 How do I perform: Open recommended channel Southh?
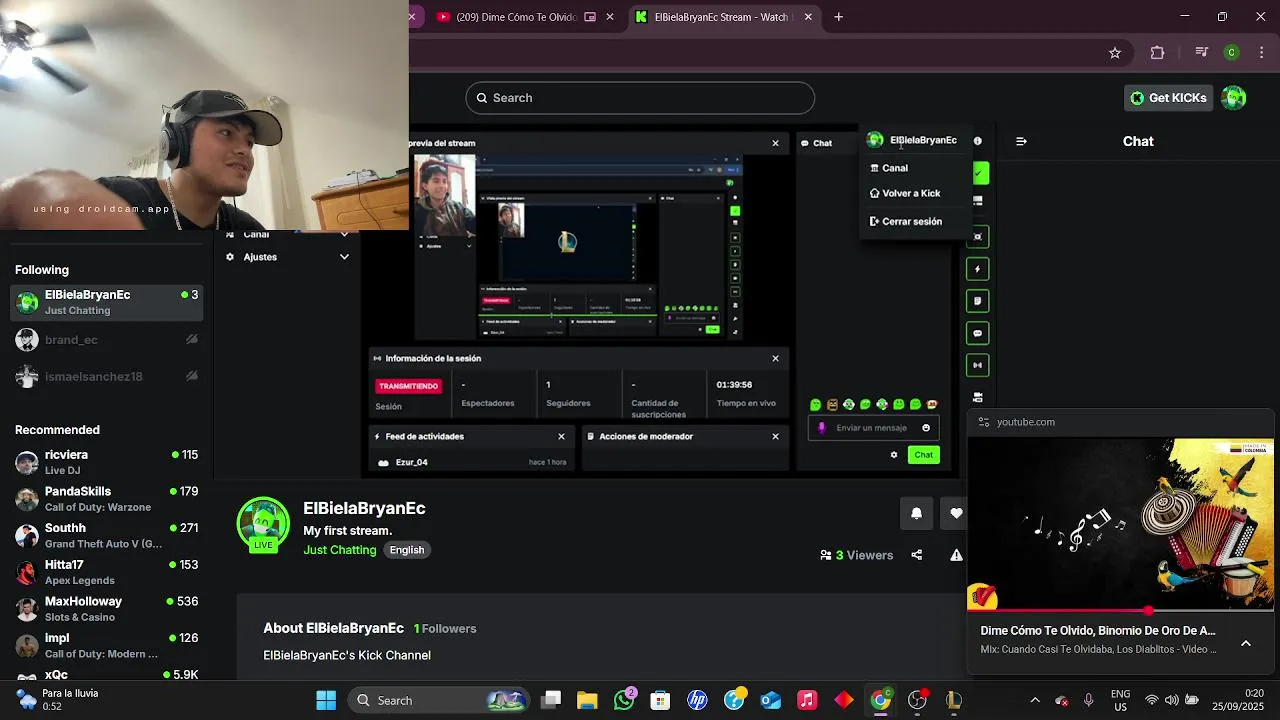tap(106, 535)
